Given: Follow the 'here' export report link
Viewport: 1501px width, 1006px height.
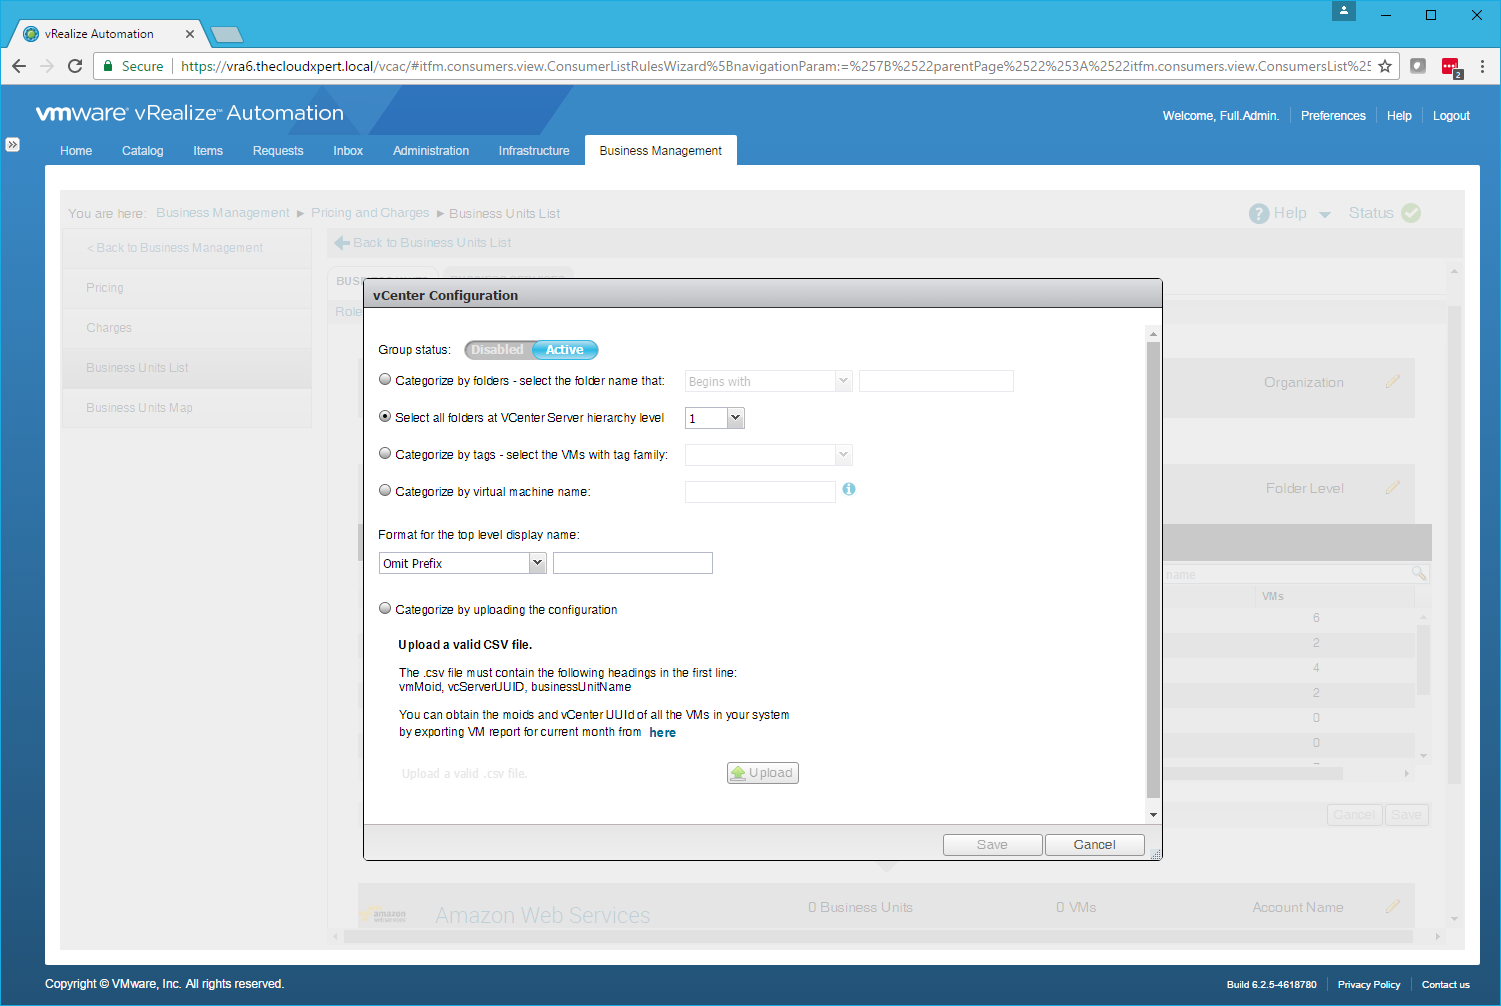Looking at the screenshot, I should pyautogui.click(x=662, y=733).
